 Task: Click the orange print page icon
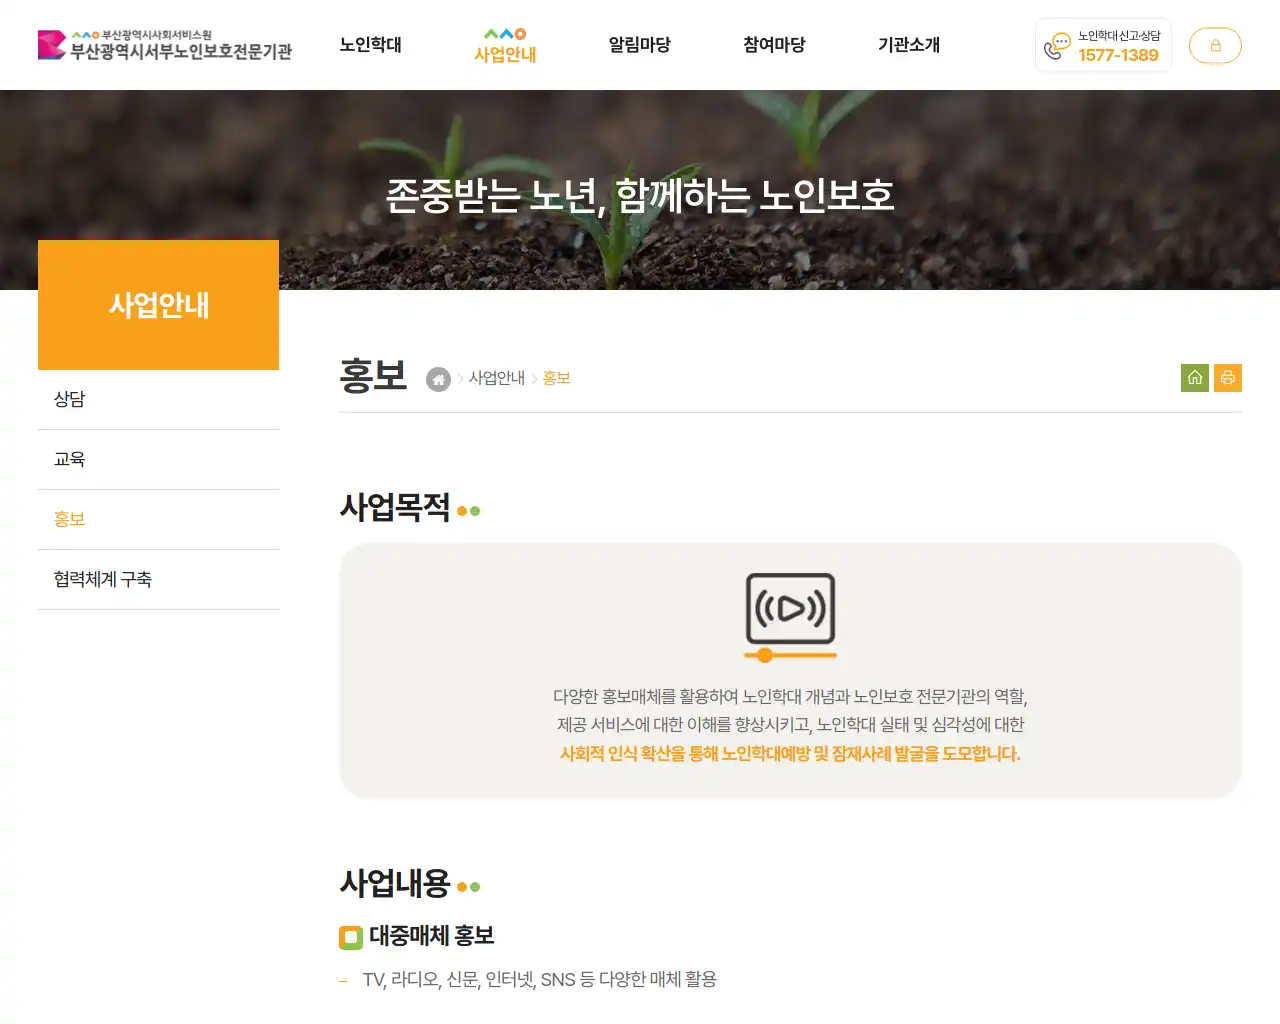pos(1228,377)
